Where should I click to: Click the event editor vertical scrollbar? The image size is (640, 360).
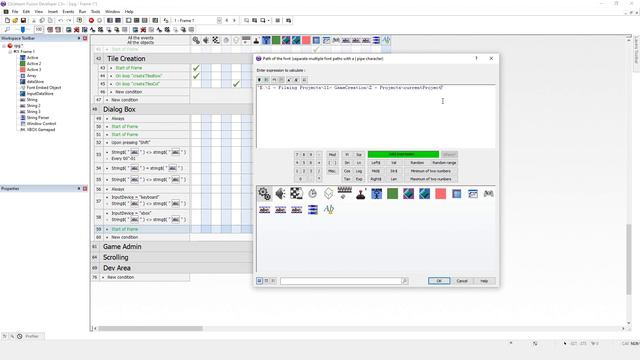[x=629, y=259]
